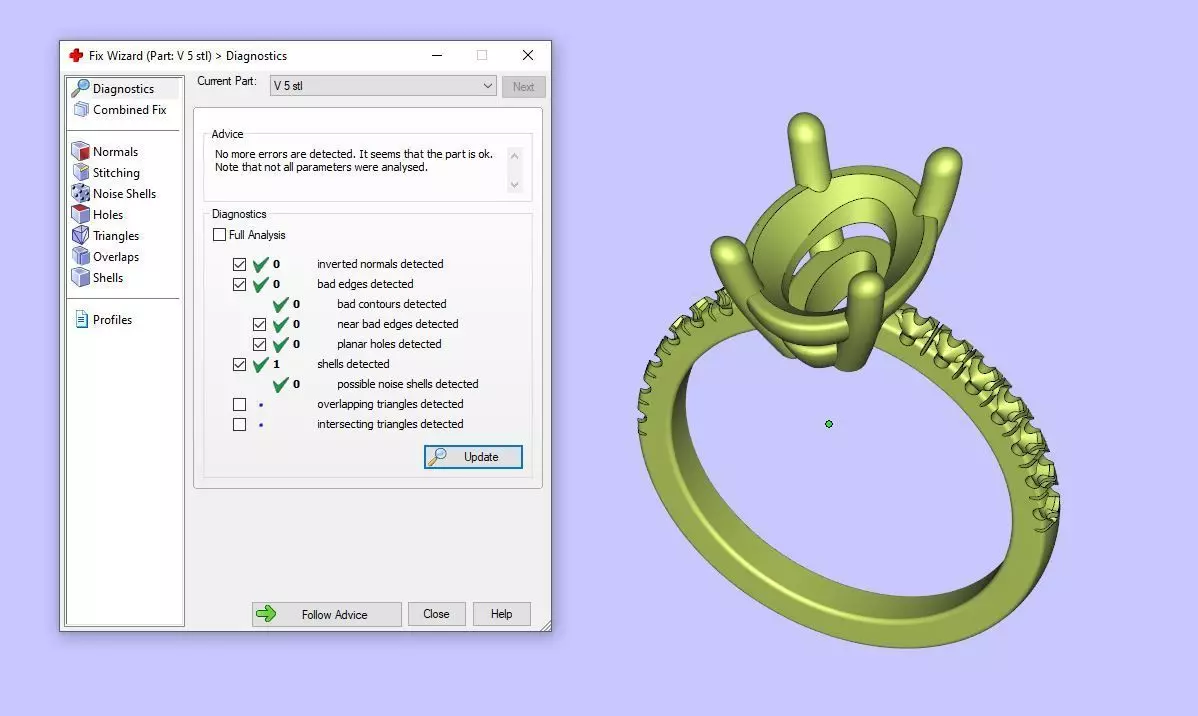Viewport: 1198px width, 716px height.
Task: Click 'shells detected' text
Action: coord(353,364)
